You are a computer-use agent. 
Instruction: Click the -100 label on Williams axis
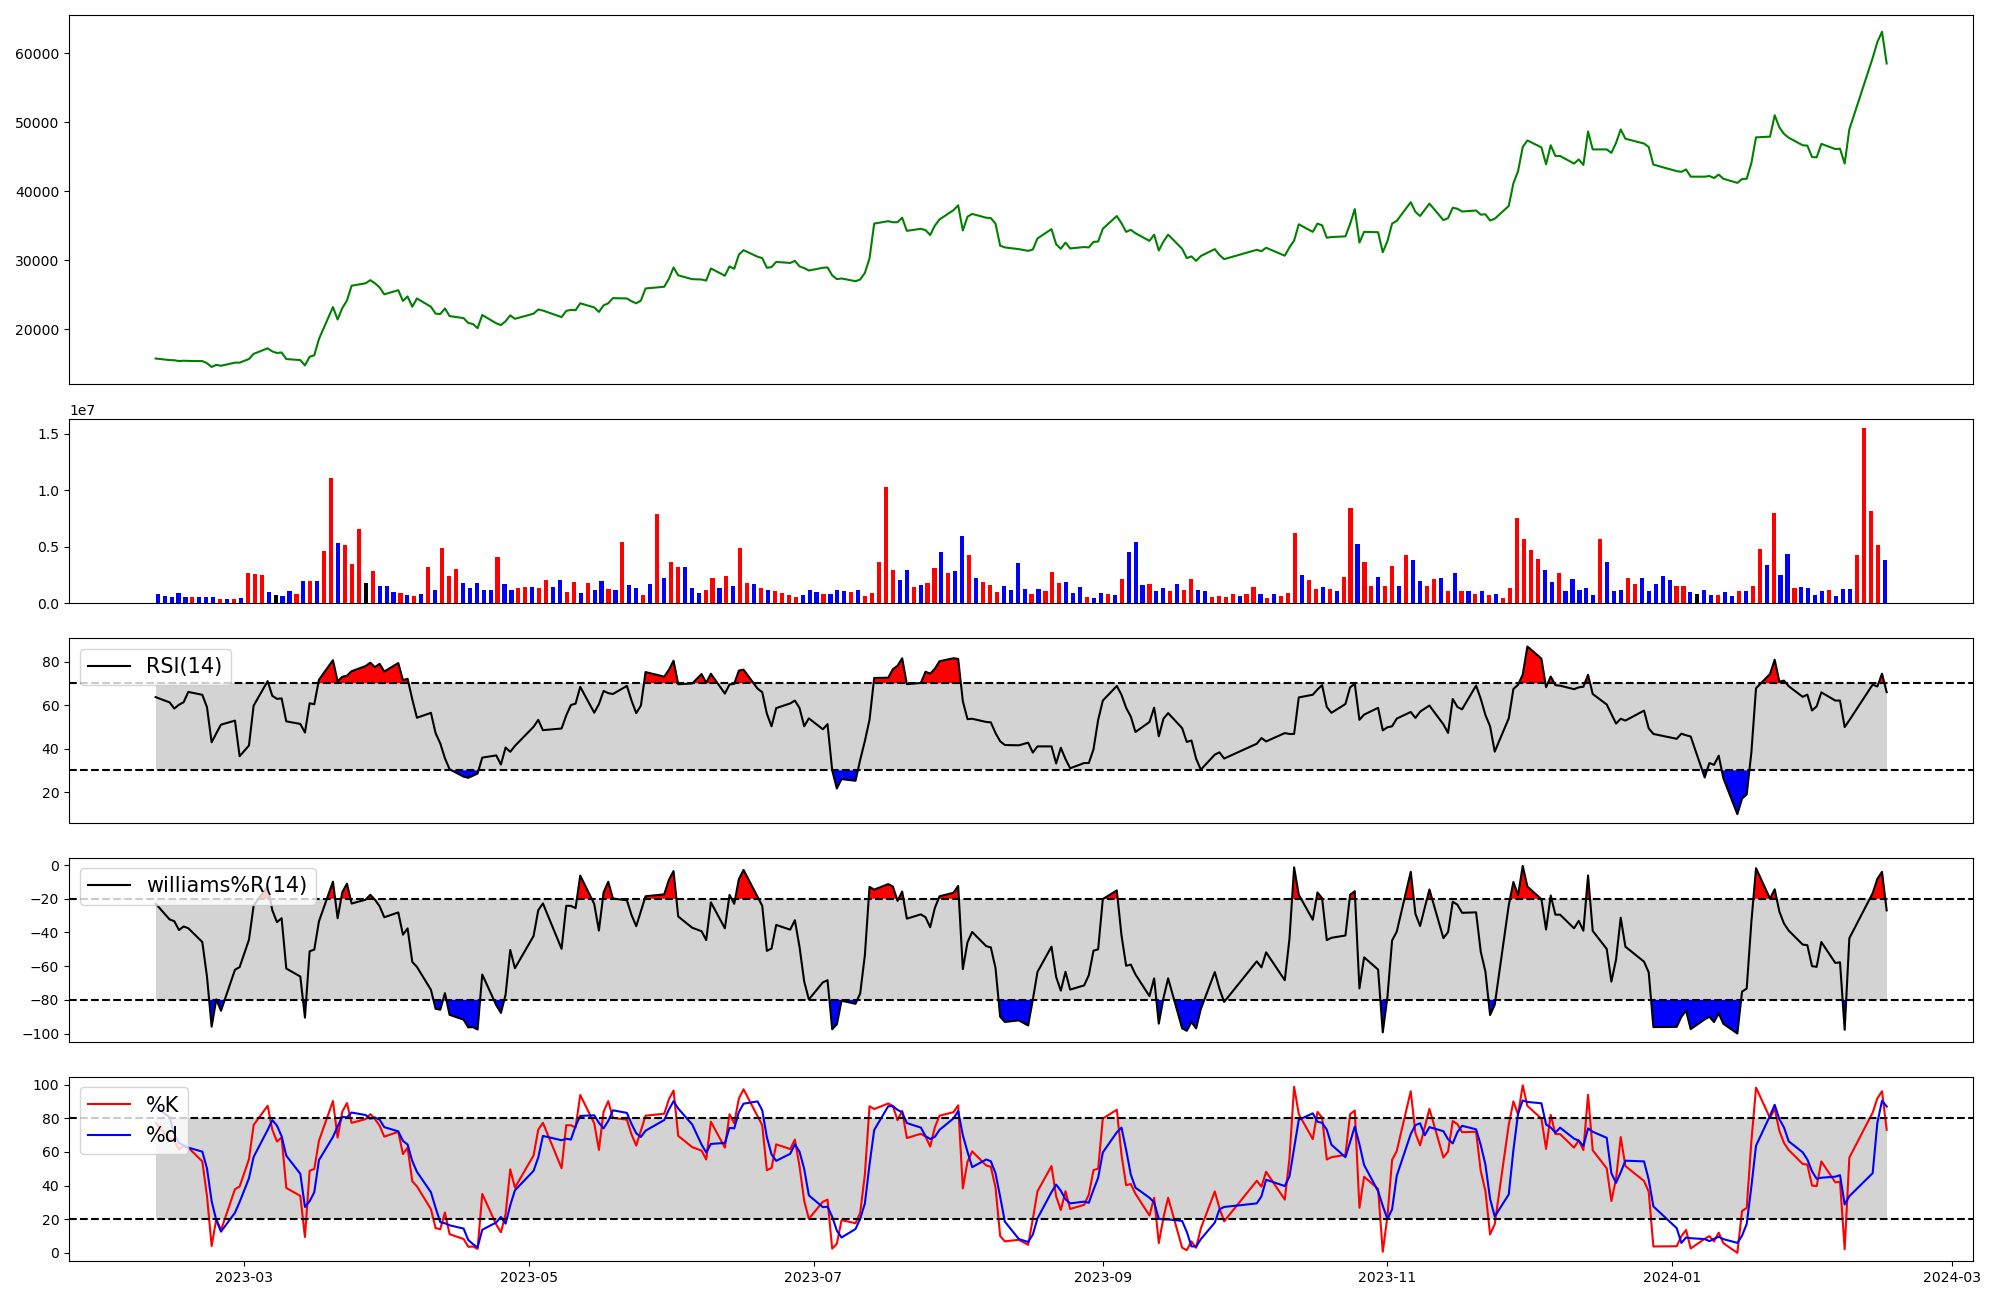point(43,1034)
